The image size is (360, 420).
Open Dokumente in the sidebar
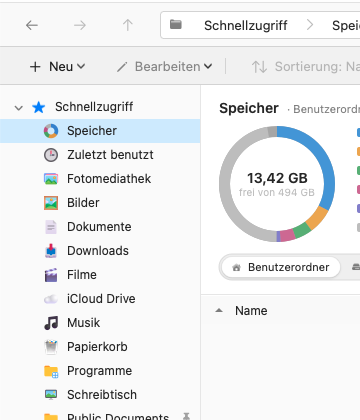pyautogui.click(x=100, y=227)
